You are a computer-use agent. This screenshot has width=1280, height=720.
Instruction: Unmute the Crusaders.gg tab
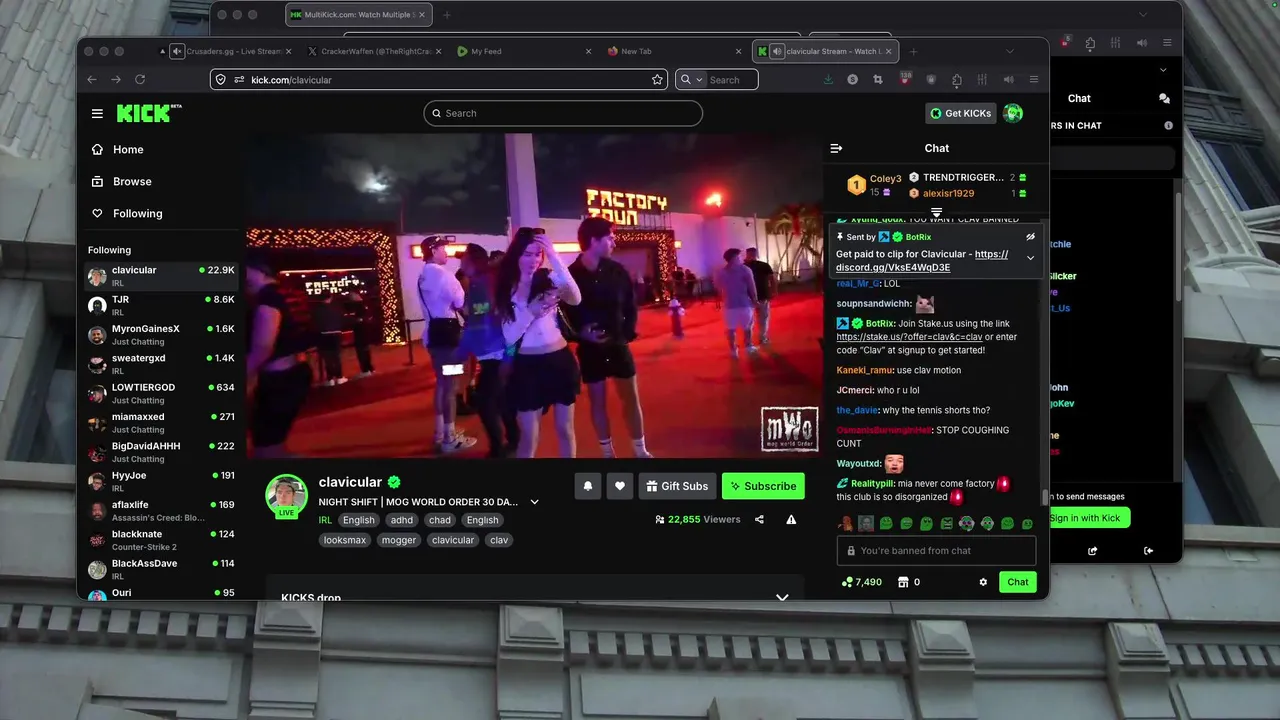177,51
